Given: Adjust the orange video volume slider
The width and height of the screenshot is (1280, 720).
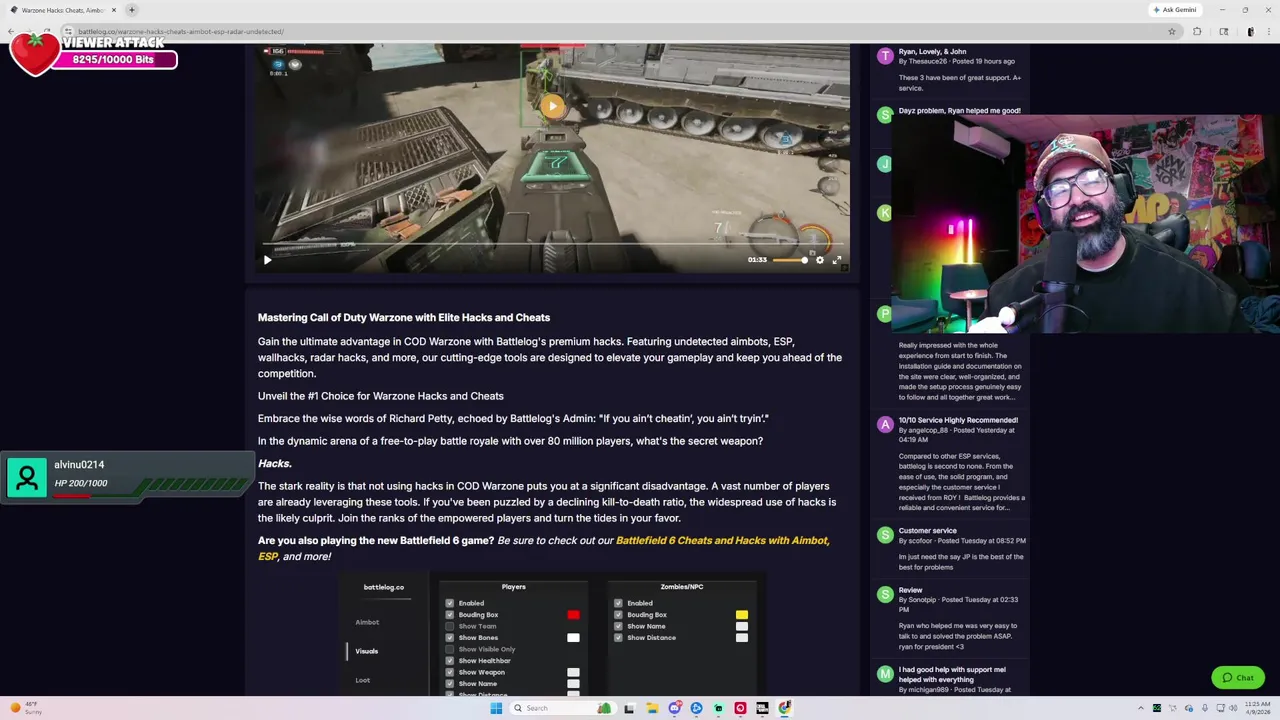Looking at the screenshot, I should (790, 260).
